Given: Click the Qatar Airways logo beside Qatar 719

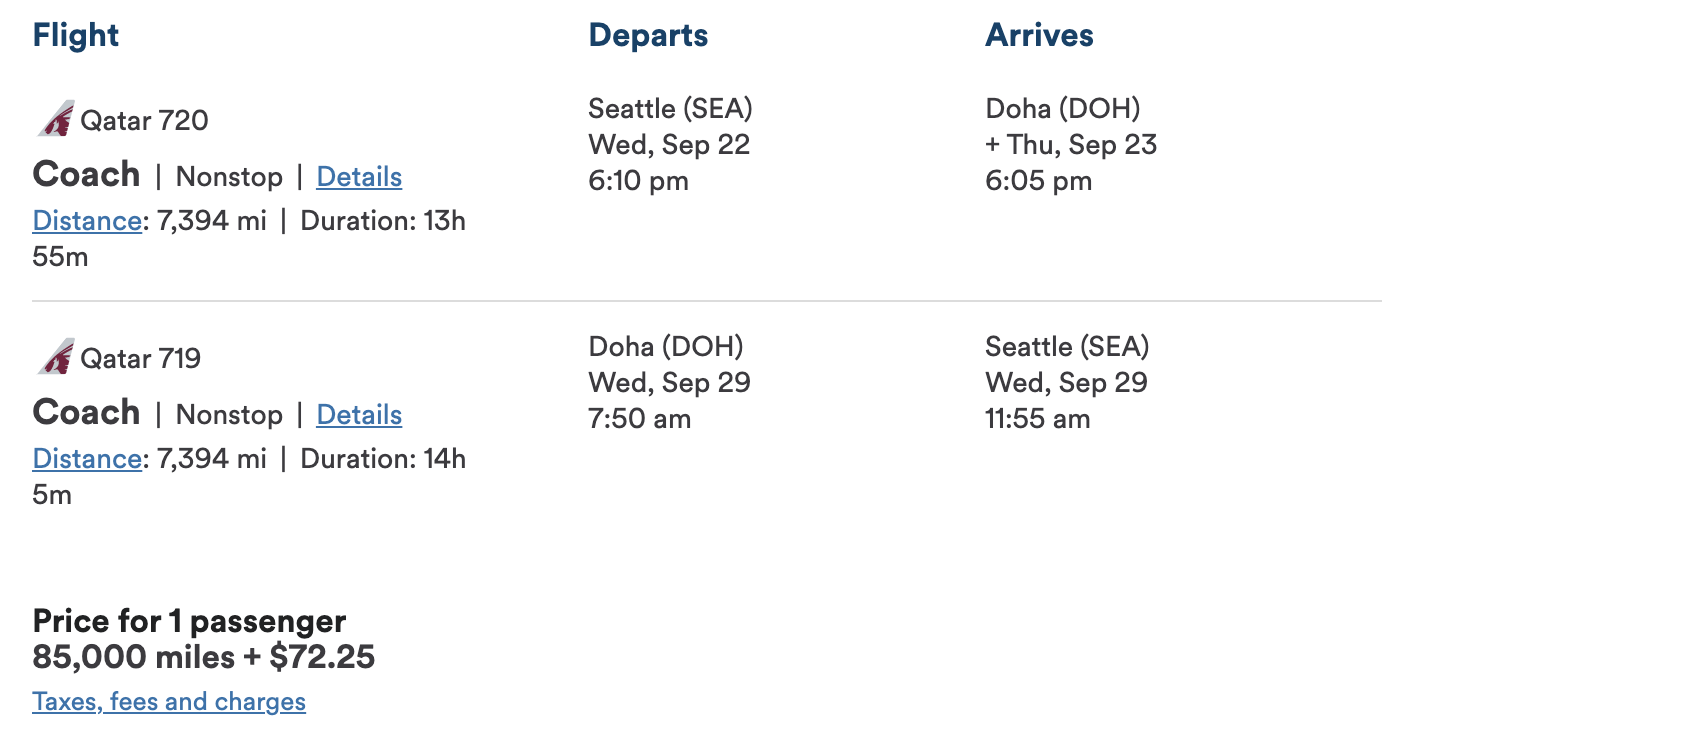Looking at the screenshot, I should click(x=55, y=357).
